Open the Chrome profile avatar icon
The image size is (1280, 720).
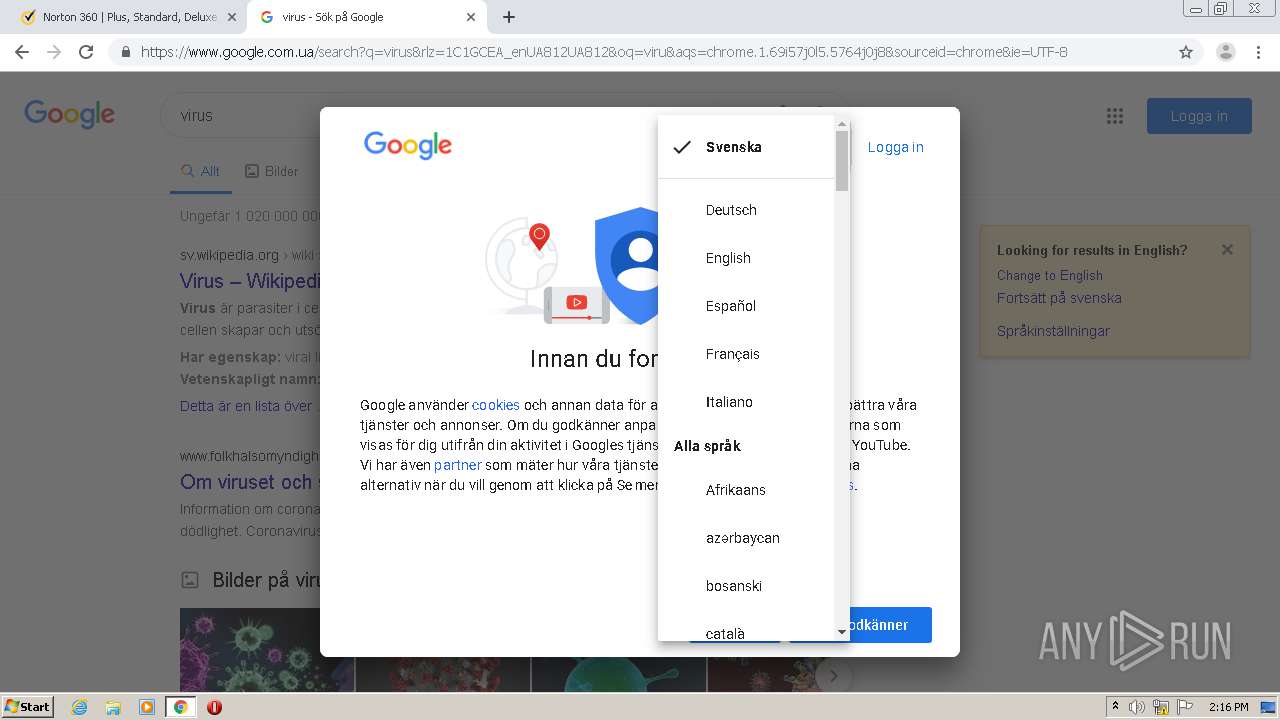(x=1225, y=52)
